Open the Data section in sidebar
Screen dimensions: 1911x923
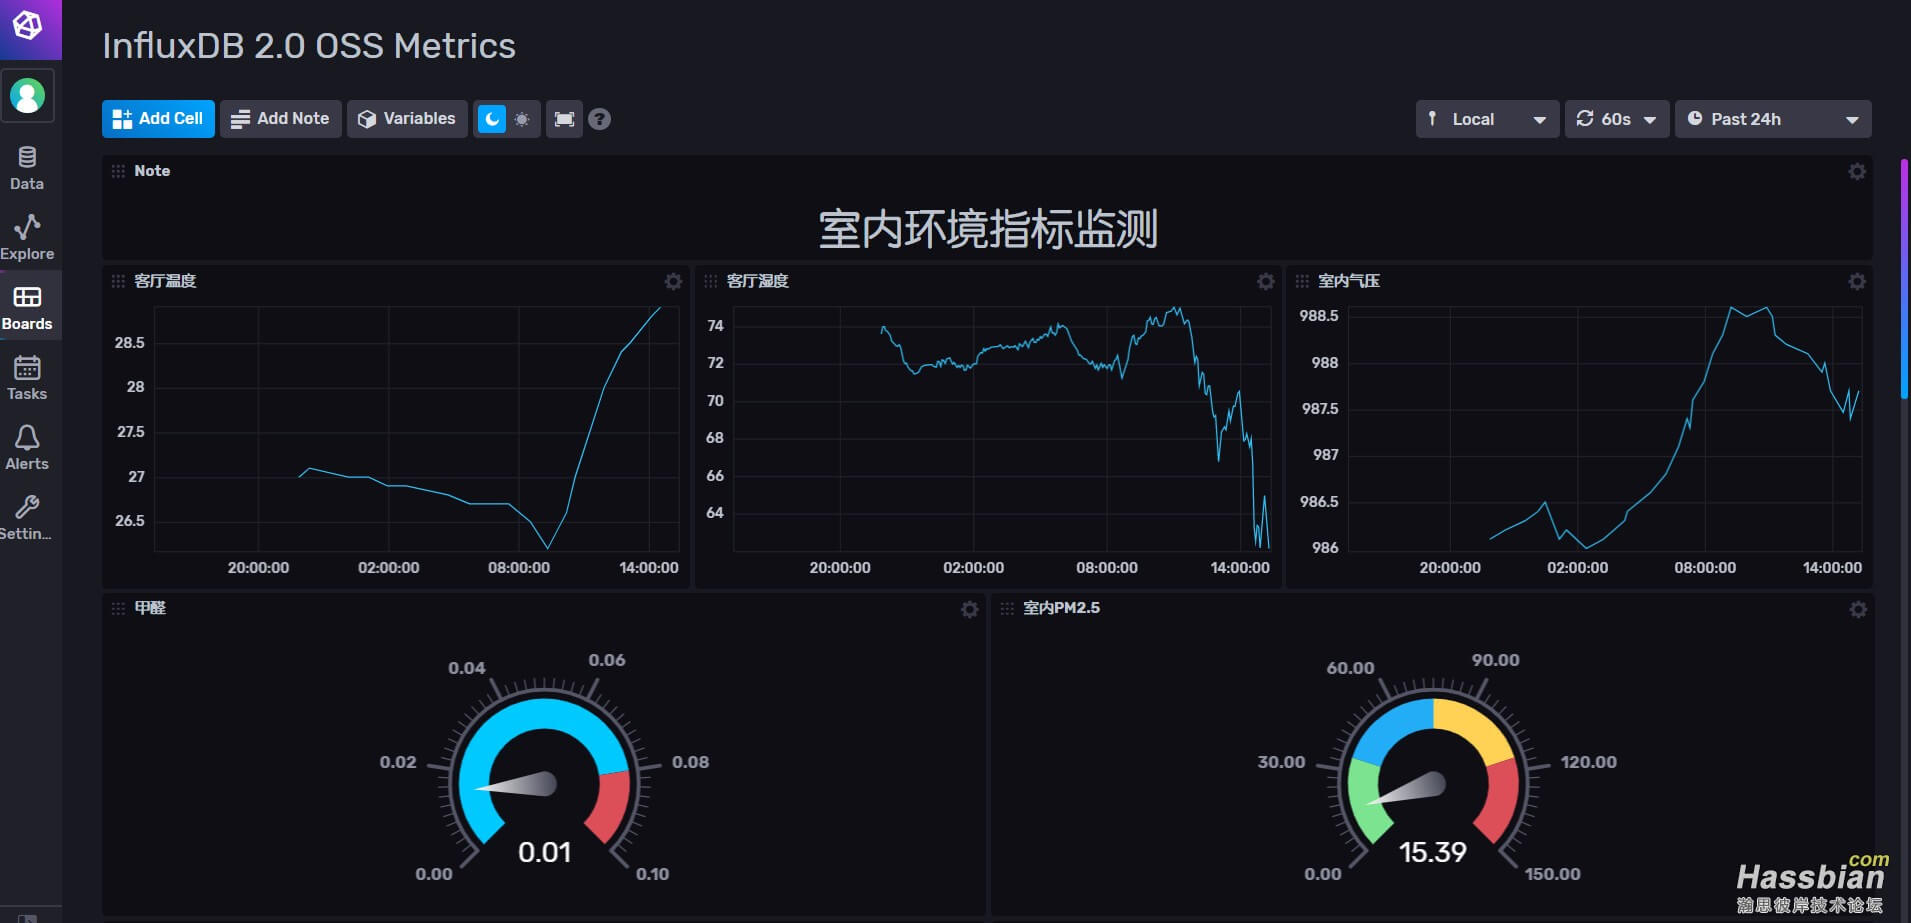(x=27, y=169)
